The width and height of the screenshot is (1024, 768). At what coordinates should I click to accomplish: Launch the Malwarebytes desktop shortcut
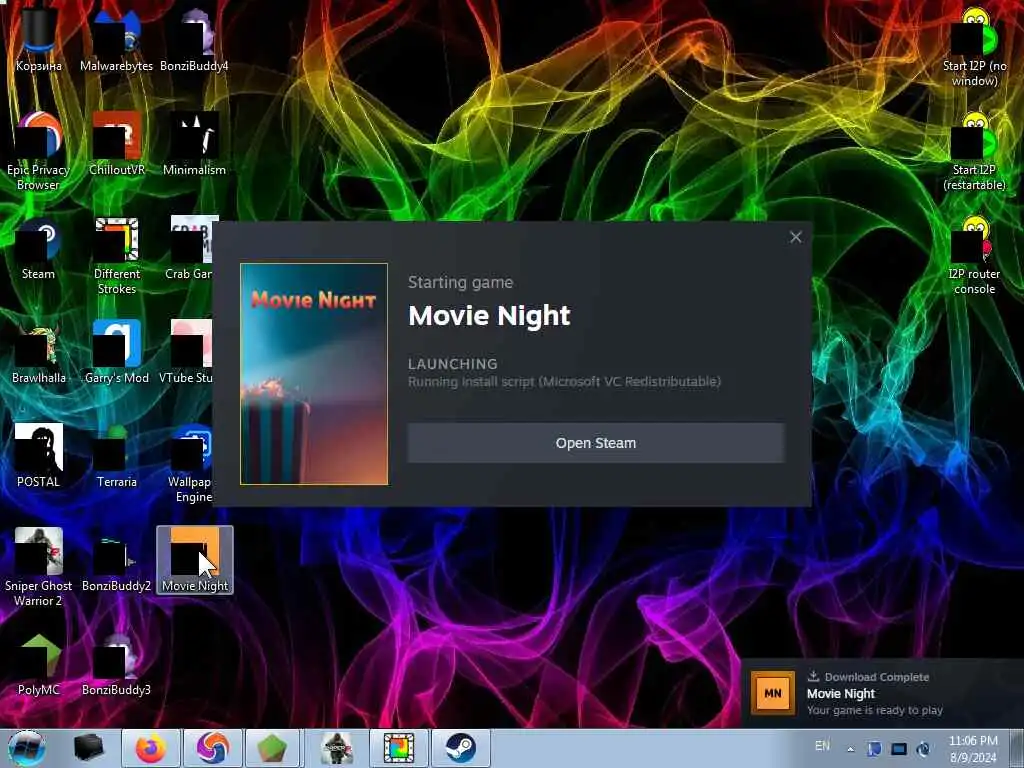(116, 39)
